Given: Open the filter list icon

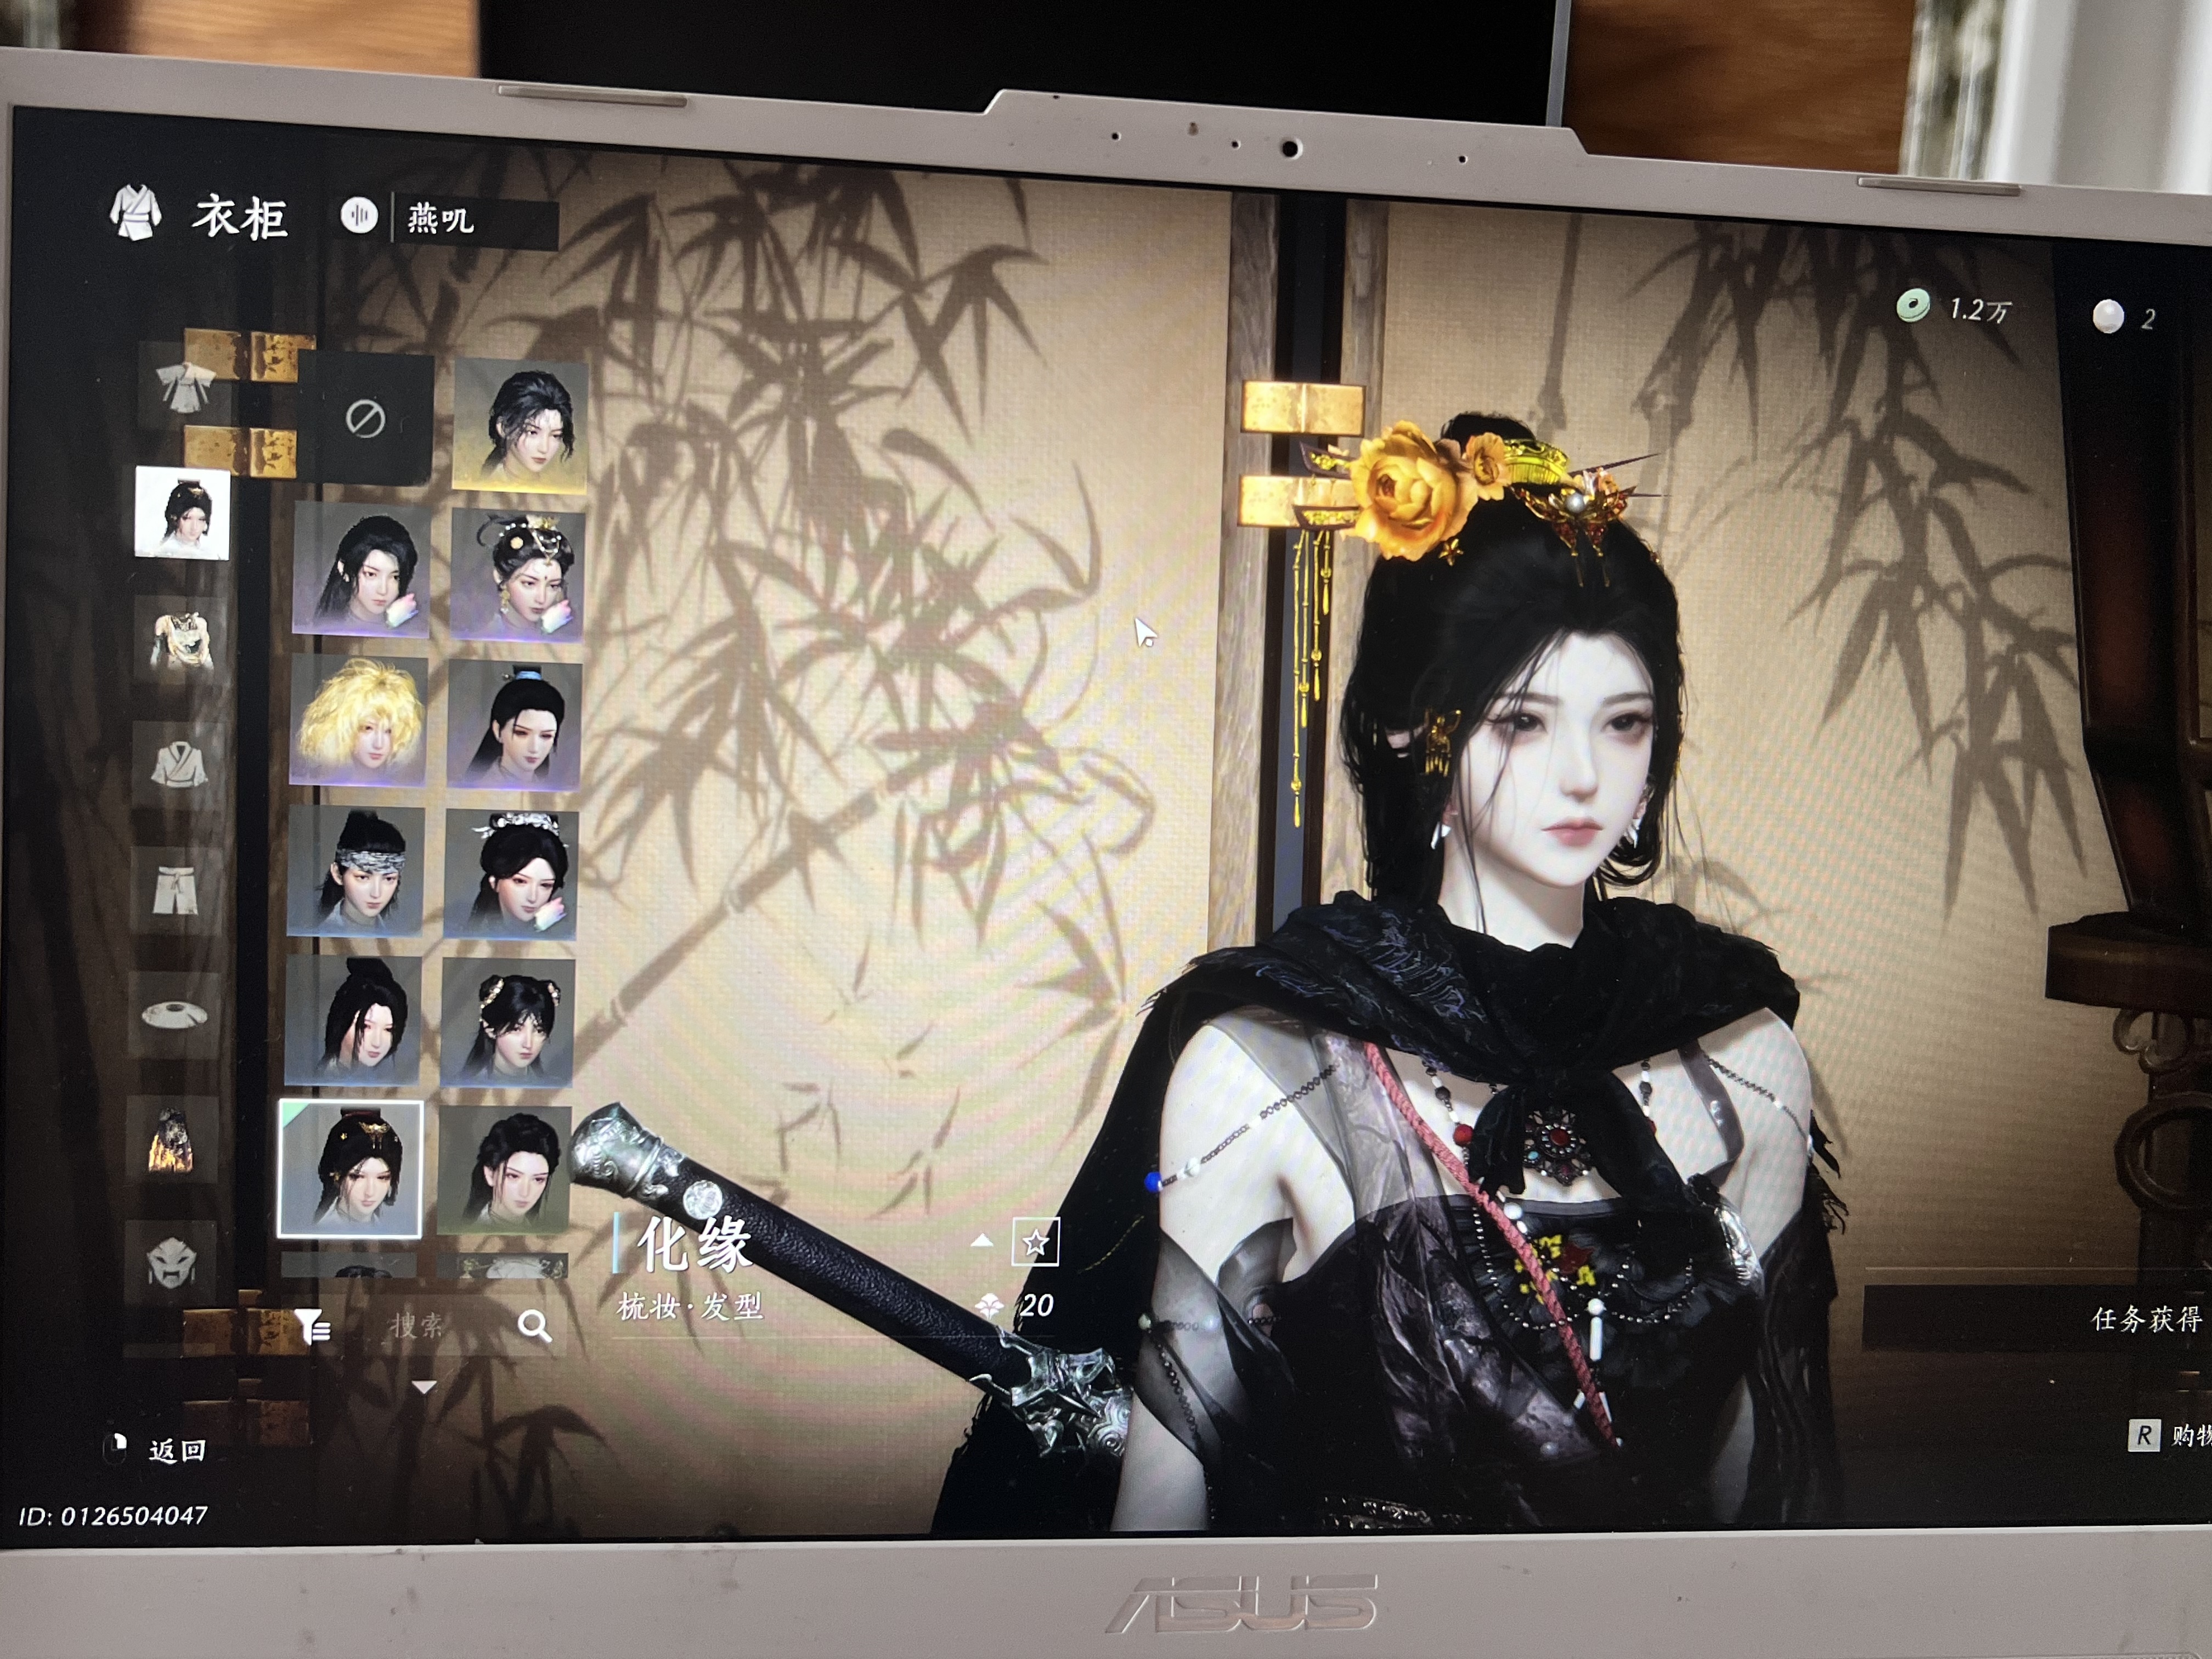Looking at the screenshot, I should (312, 1326).
